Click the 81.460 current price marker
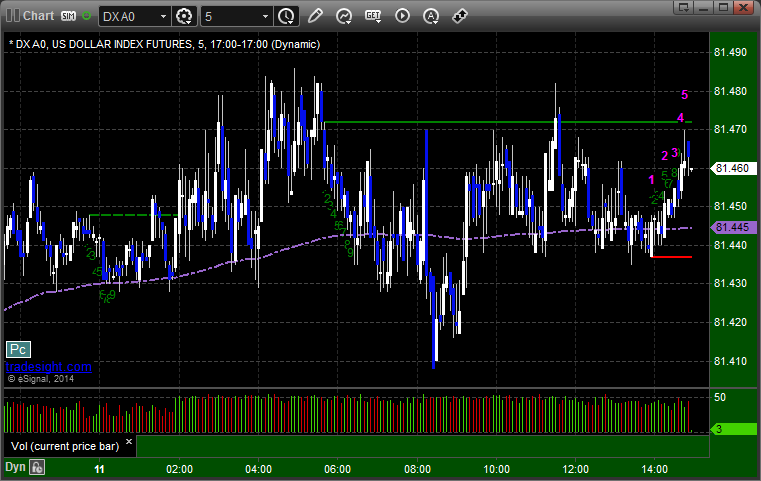The height and width of the screenshot is (481, 761). (733, 169)
